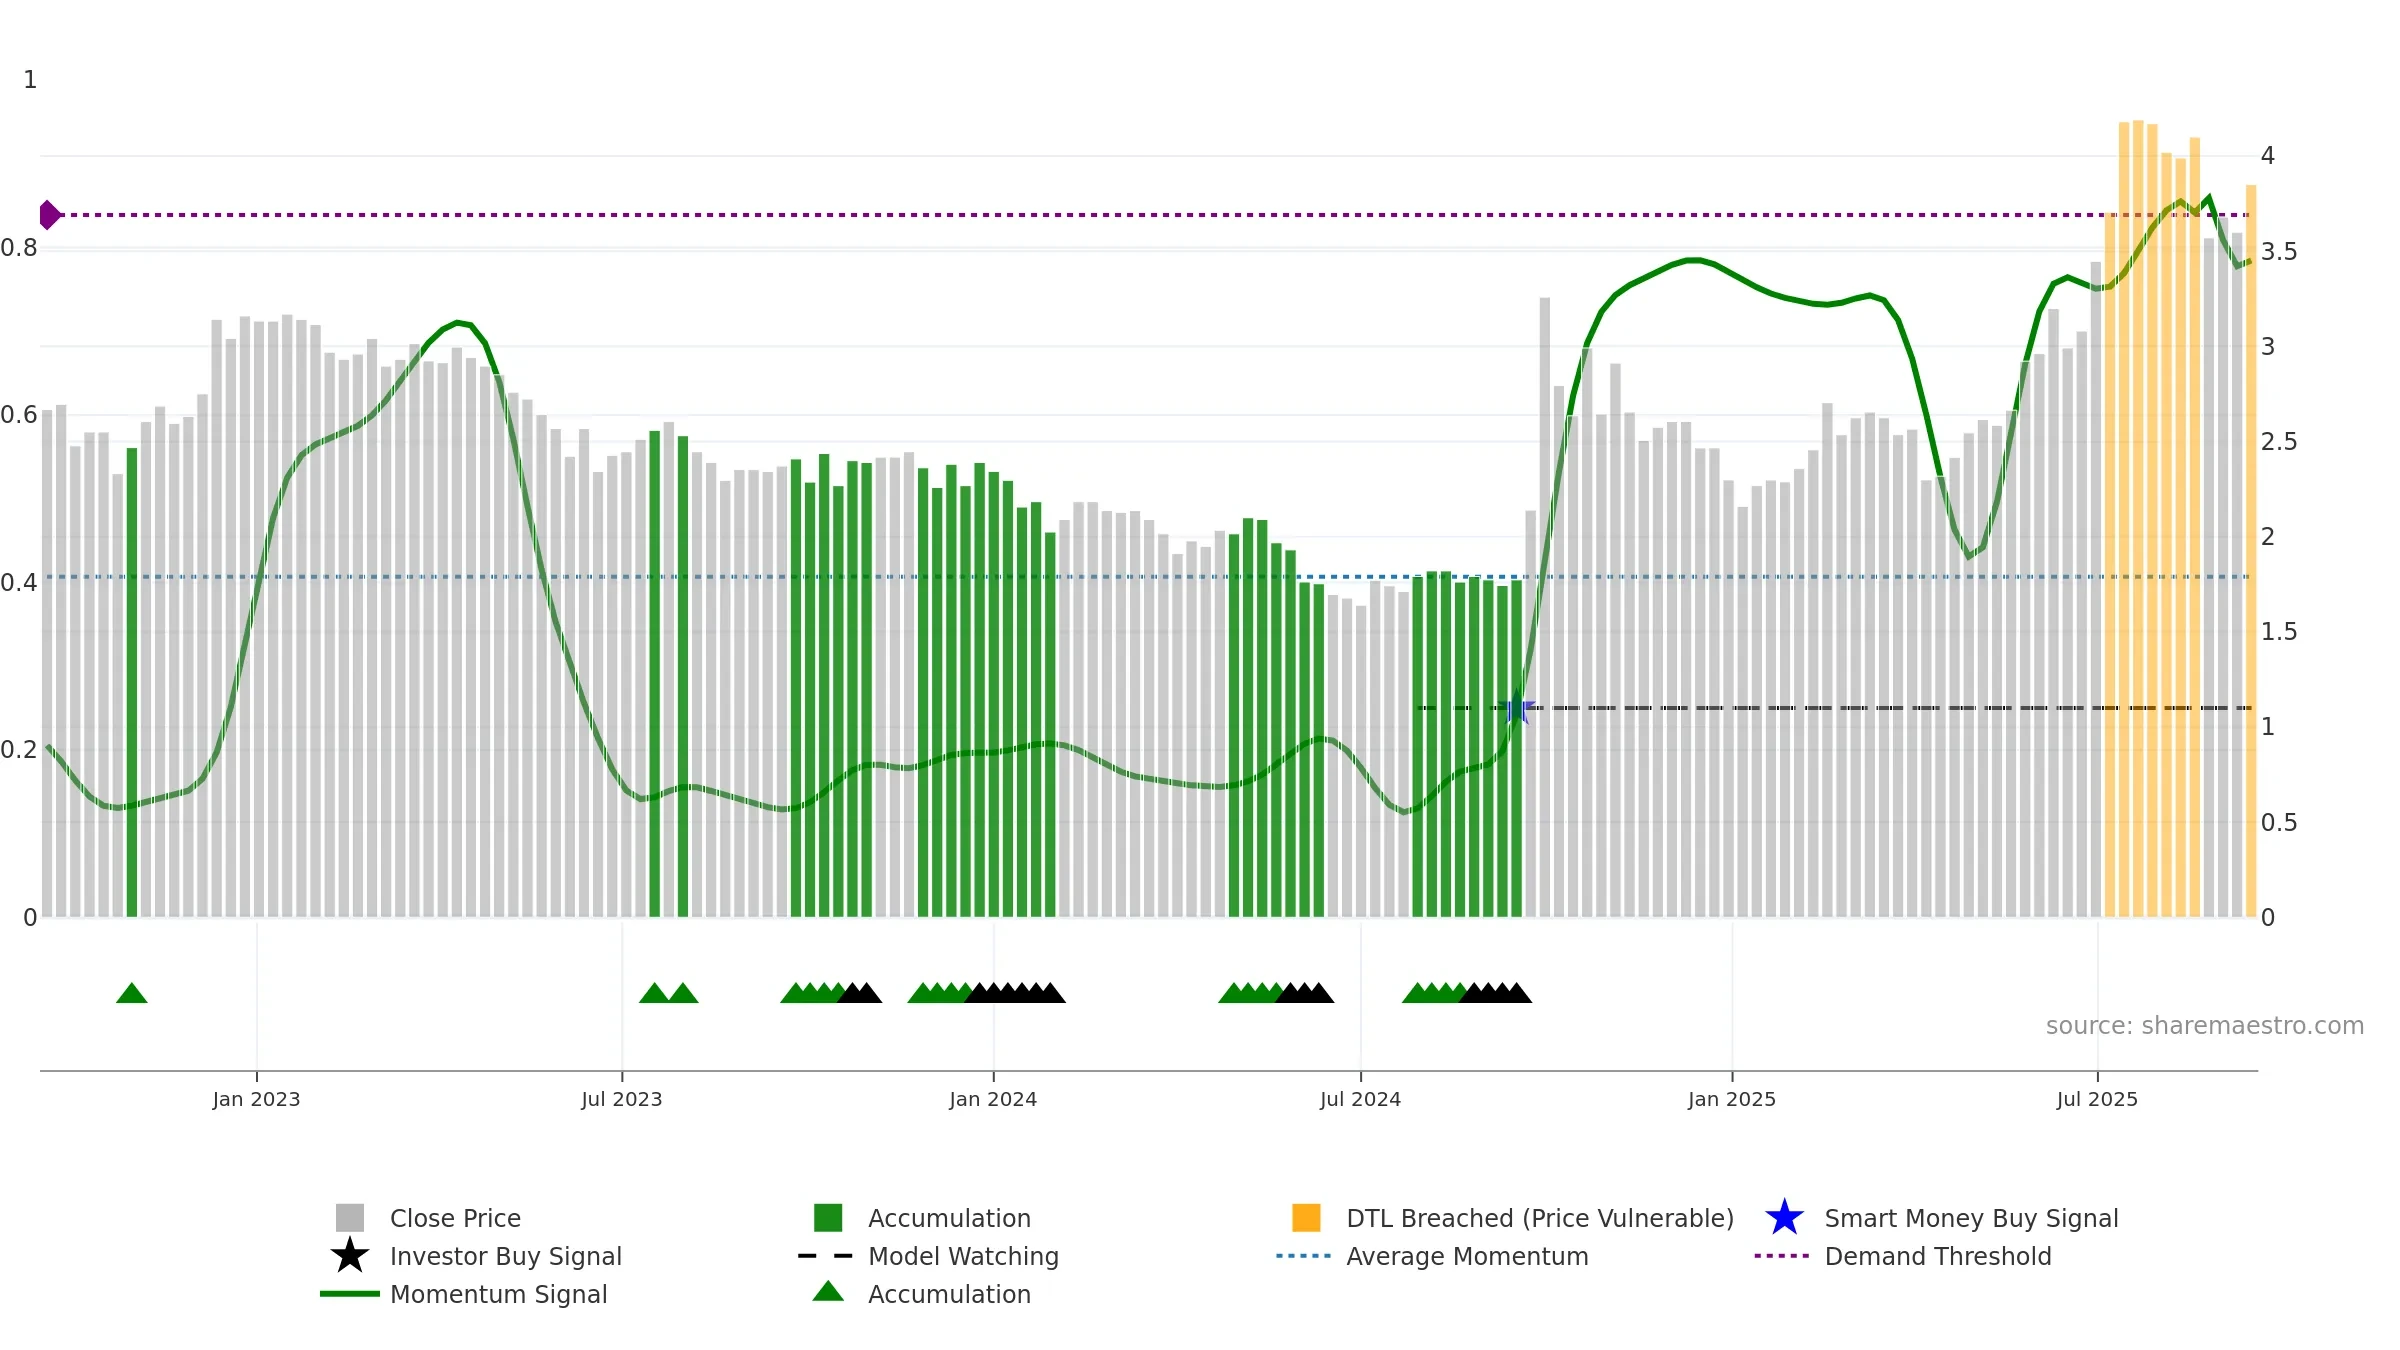Click the lone green accumulation triangle before Jan 2023
This screenshot has height=1350, width=2400.
click(132, 993)
